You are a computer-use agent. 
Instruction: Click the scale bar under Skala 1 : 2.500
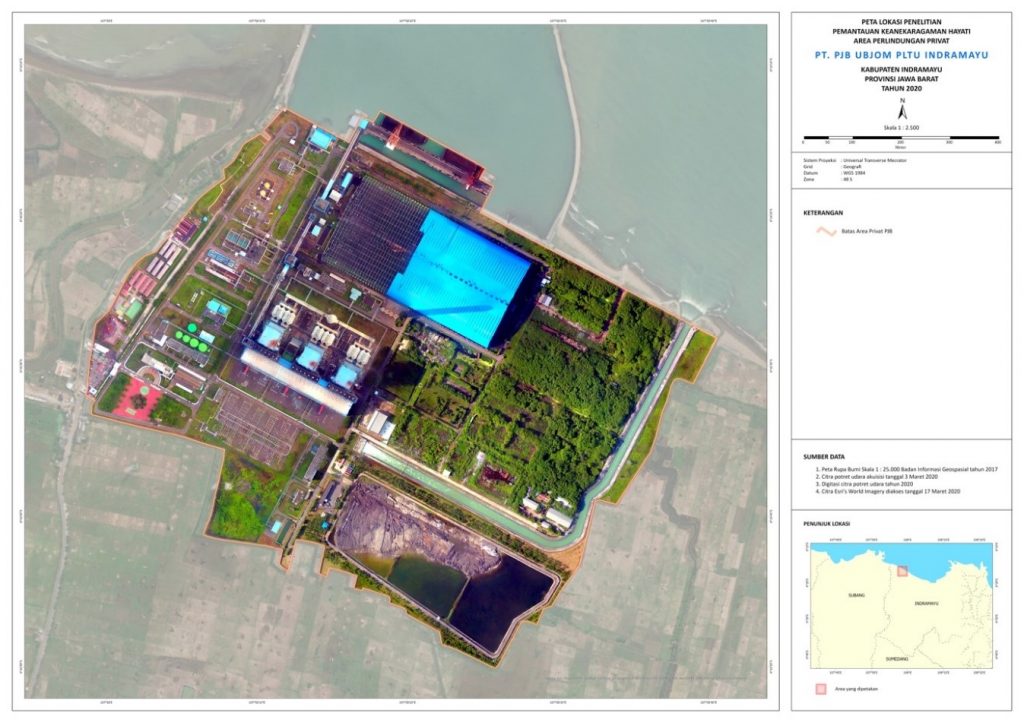902,137
